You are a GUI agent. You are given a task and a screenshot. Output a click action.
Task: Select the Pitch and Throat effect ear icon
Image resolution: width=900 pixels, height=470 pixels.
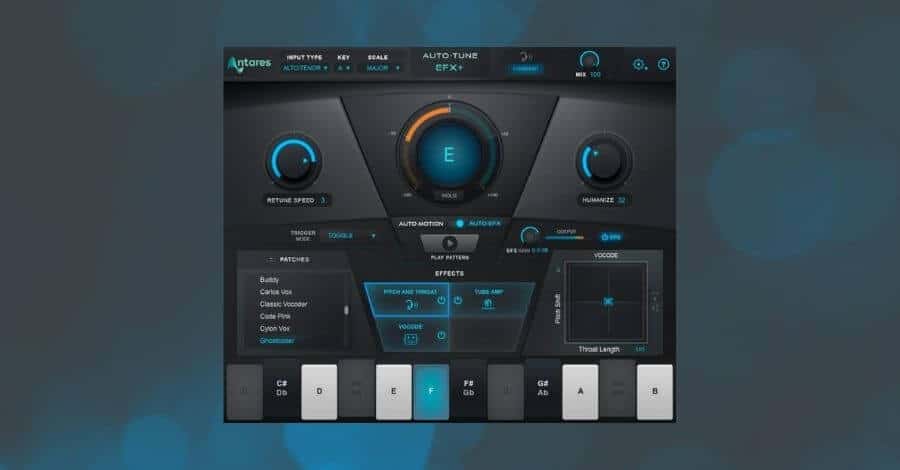coord(411,305)
